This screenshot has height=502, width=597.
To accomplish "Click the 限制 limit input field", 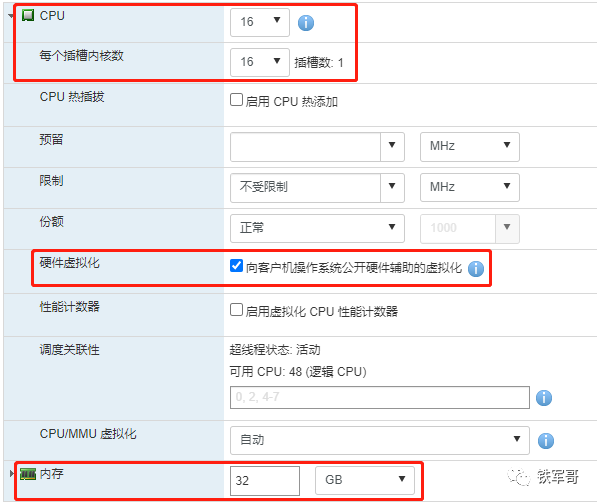I will [305, 188].
